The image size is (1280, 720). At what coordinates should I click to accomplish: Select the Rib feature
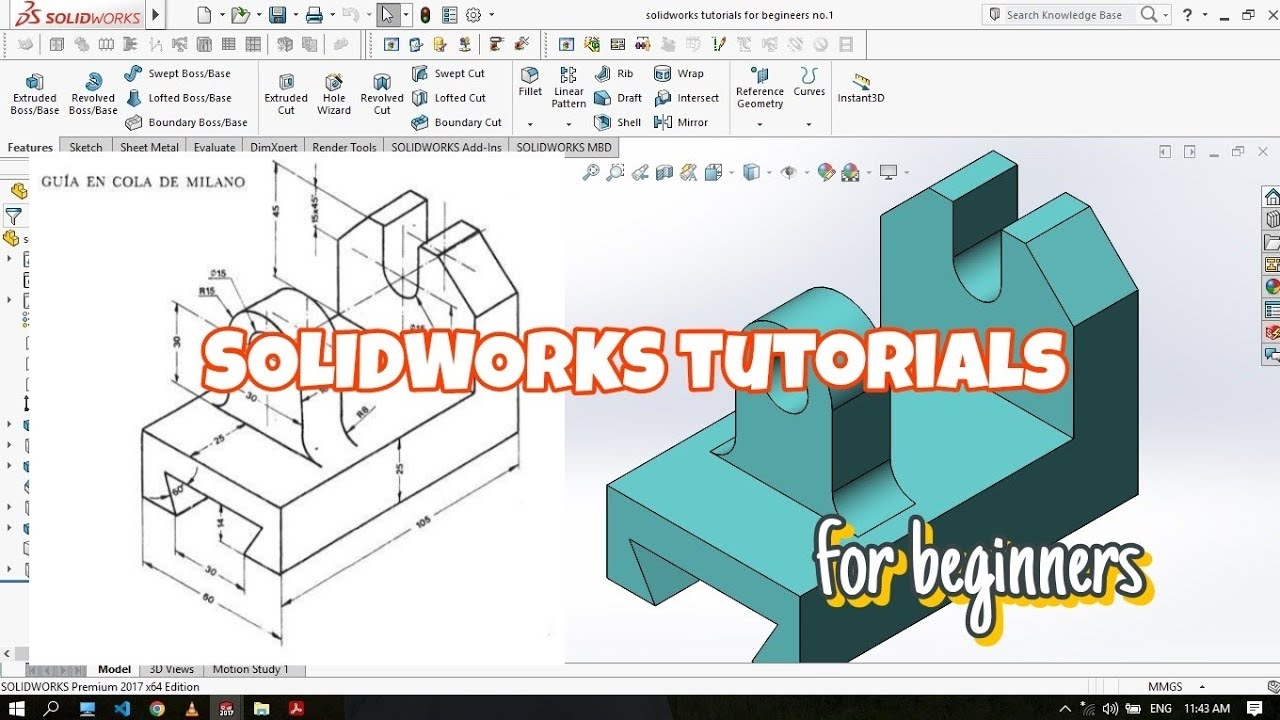(x=614, y=73)
